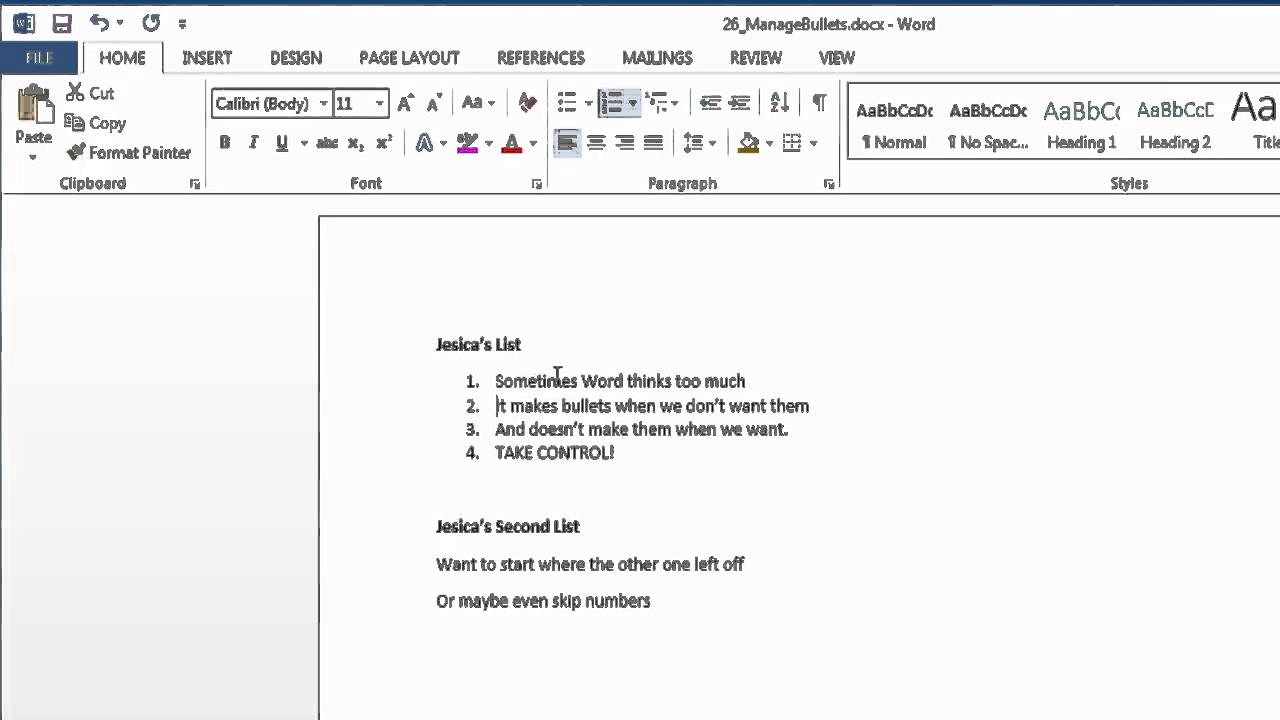This screenshot has width=1280, height=720.
Task: Toggle Justify alignment
Action: click(653, 143)
